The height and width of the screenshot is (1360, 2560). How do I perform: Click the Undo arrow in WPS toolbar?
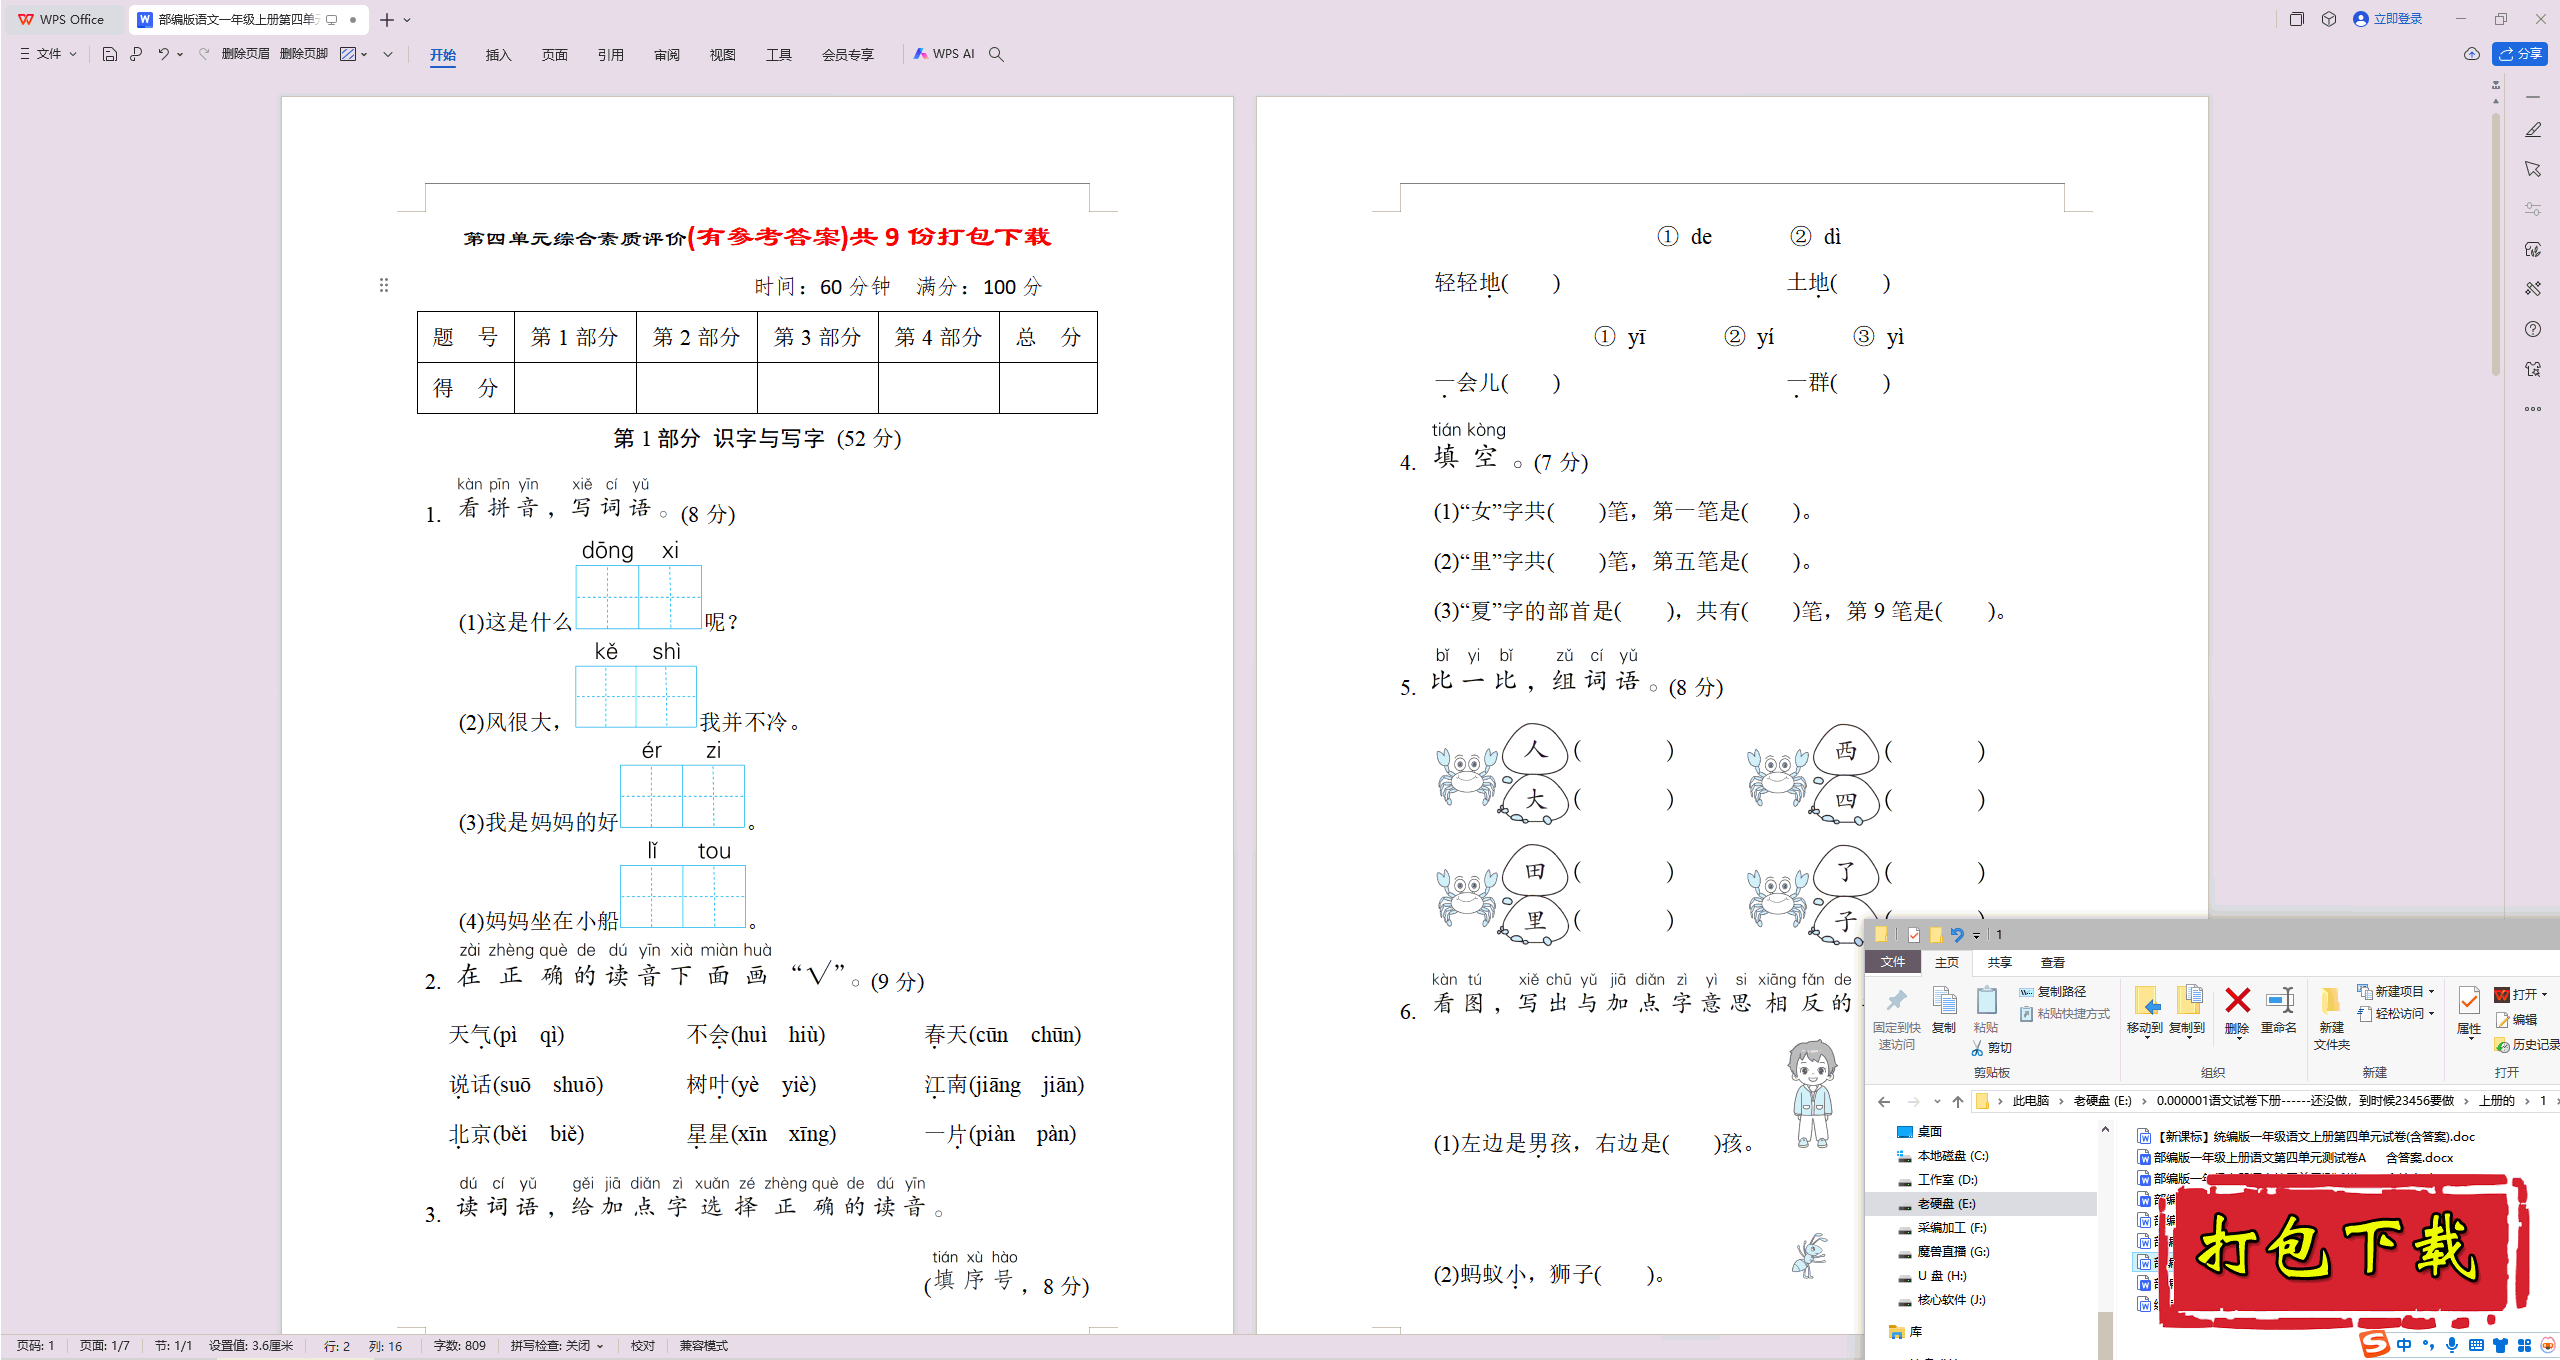point(163,54)
